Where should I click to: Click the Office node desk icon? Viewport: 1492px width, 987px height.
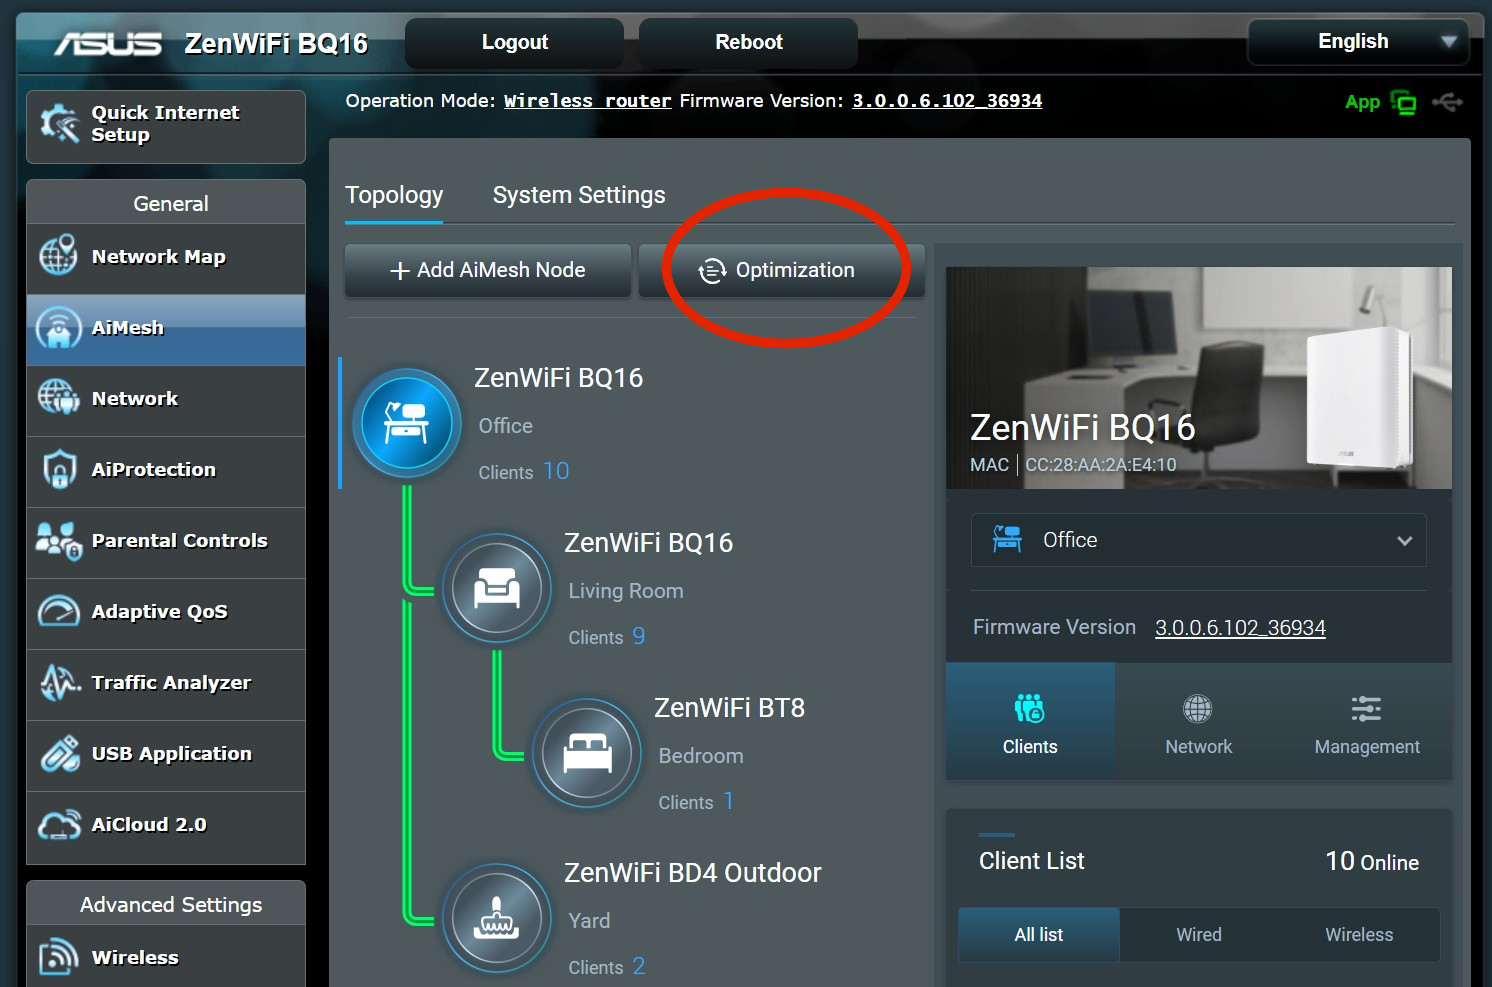tap(406, 423)
